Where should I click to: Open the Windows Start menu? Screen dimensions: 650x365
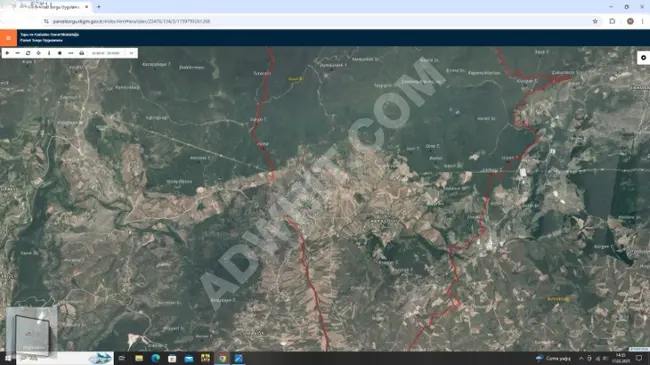(x=8, y=358)
